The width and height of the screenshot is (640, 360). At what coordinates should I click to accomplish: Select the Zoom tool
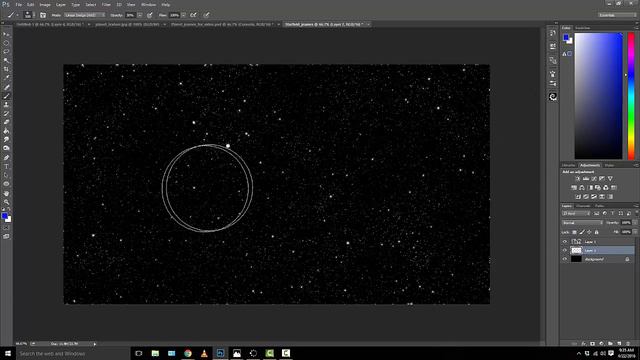pos(6,202)
